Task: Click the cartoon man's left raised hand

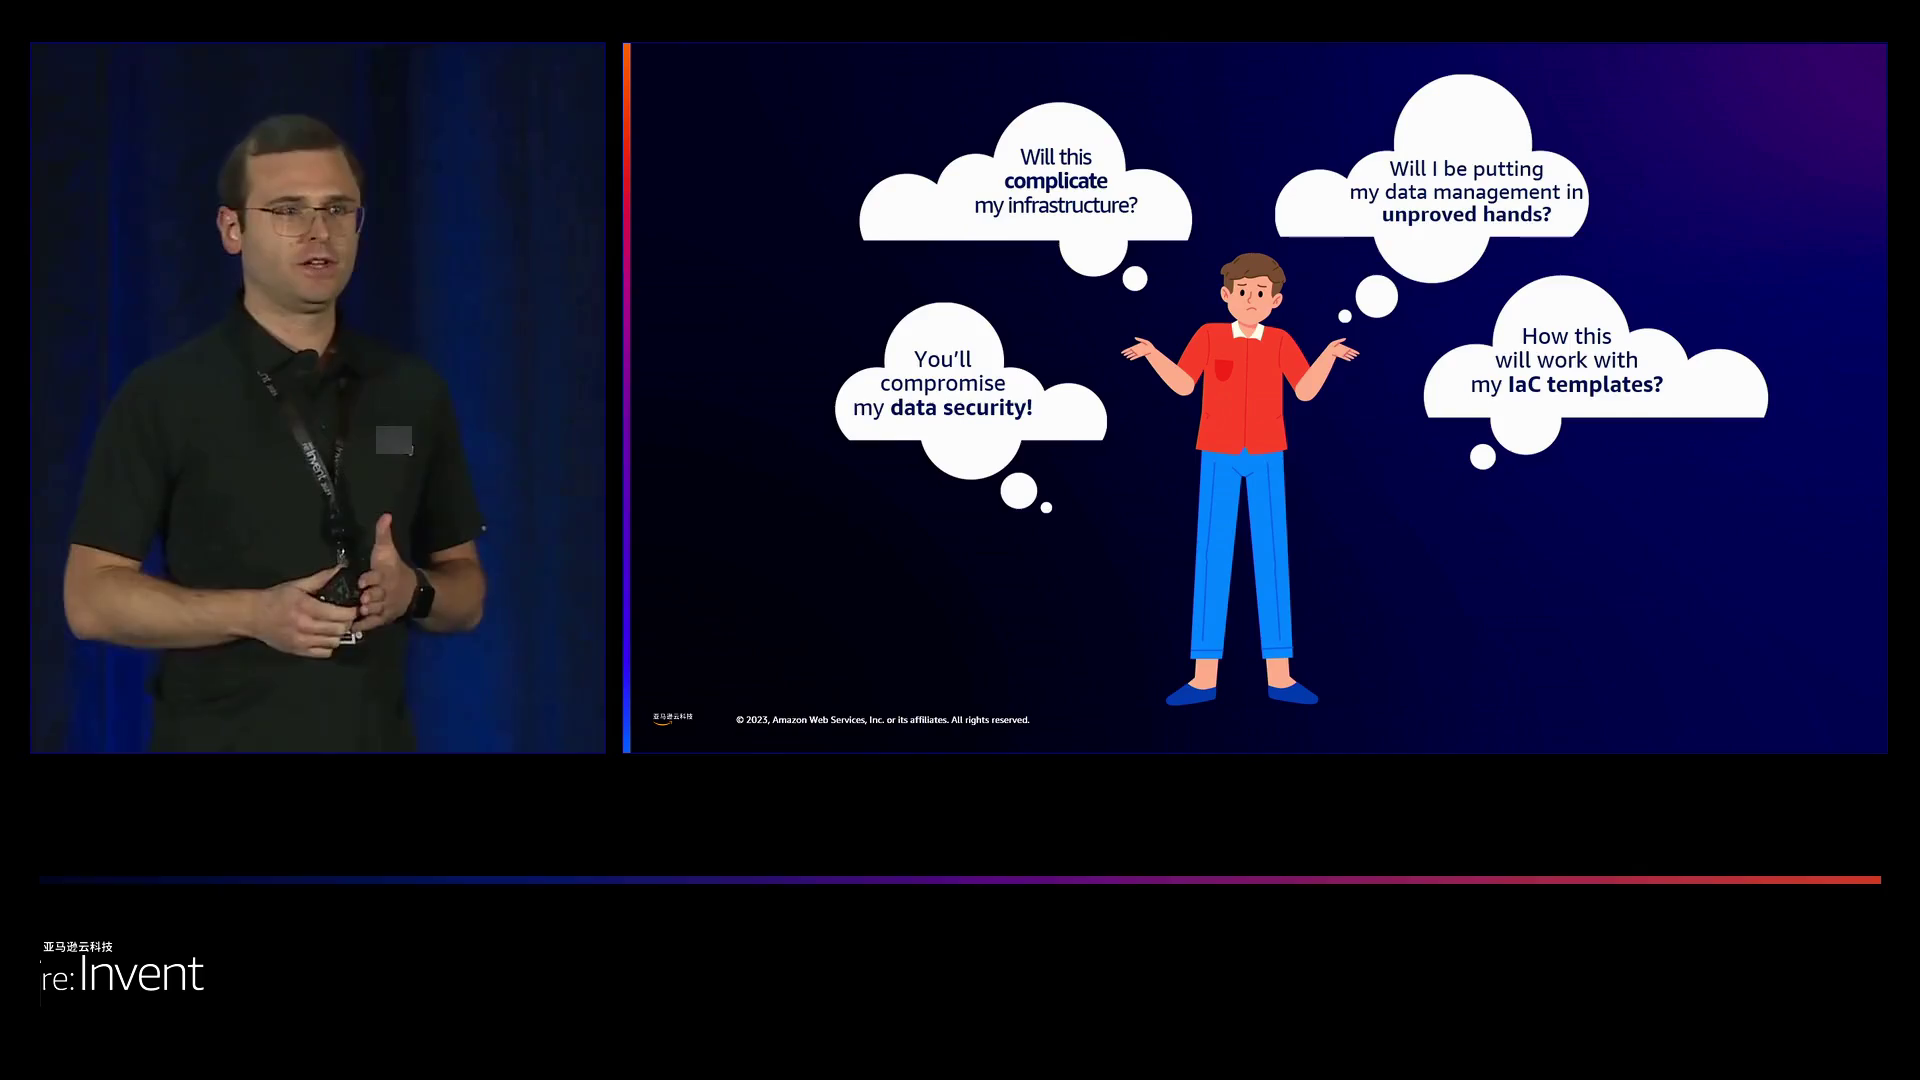Action: (1138, 349)
